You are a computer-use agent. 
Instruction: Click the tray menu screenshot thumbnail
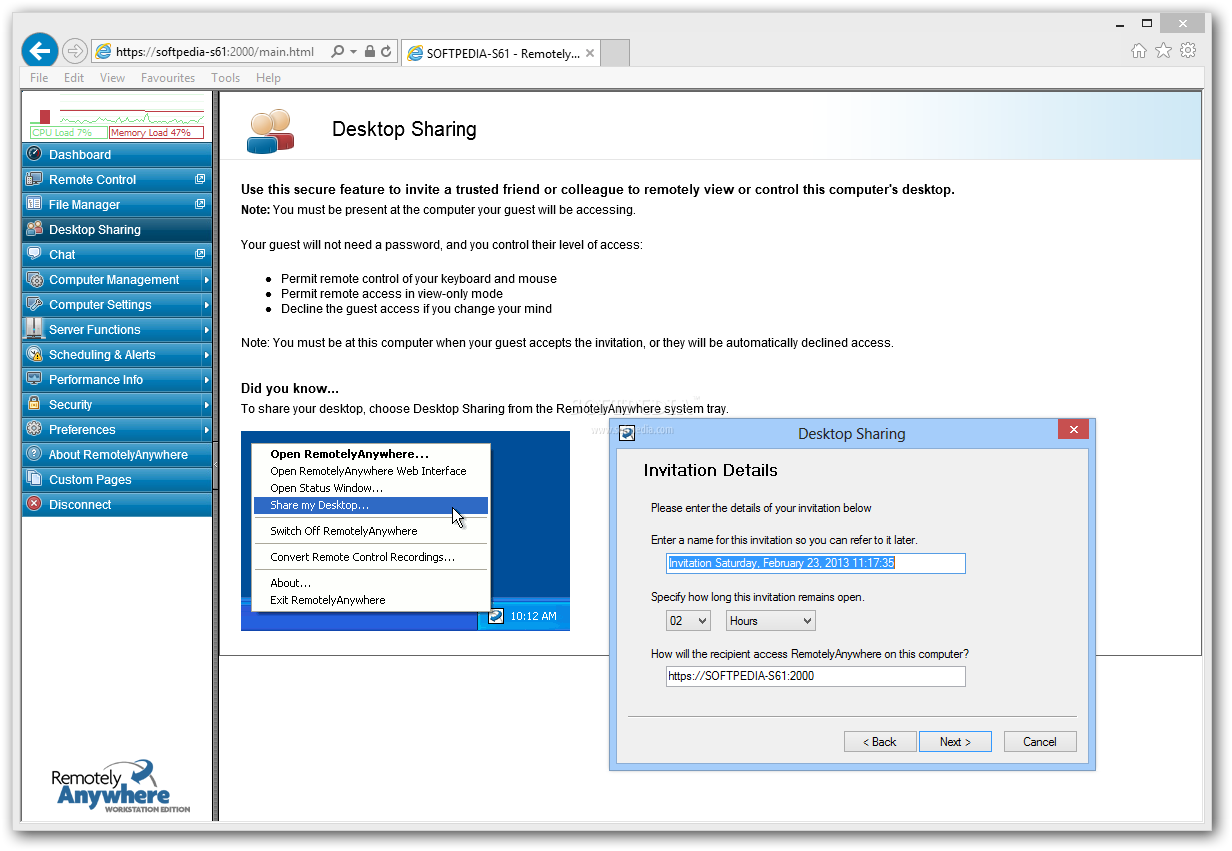coord(405,531)
